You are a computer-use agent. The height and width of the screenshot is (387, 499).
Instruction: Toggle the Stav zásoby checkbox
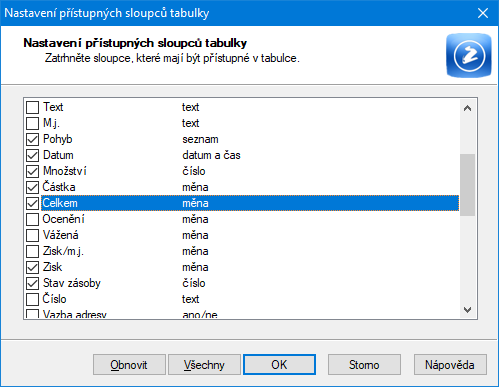32,283
